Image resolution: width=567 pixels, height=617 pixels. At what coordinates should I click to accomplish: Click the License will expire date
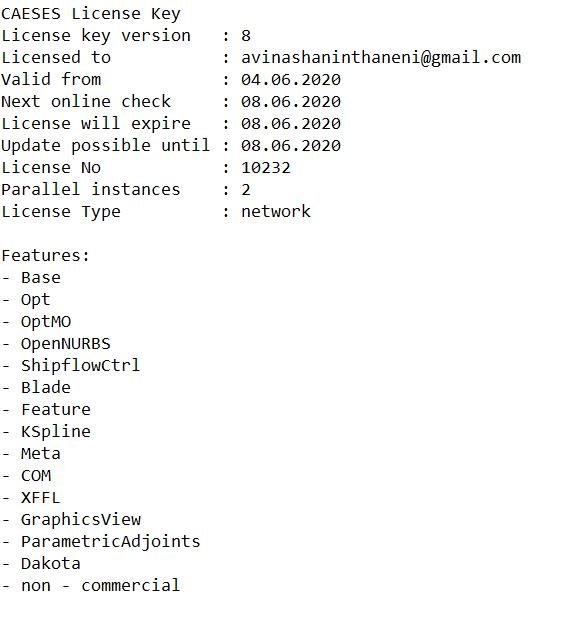291,124
